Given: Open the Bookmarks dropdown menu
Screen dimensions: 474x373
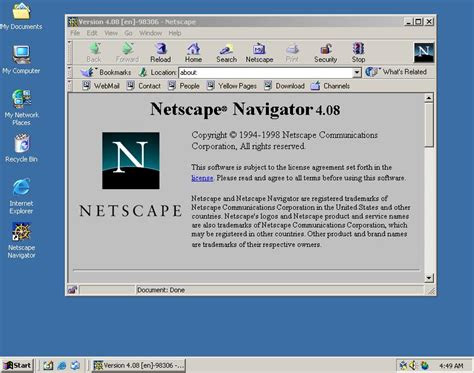Looking at the screenshot, I should click(x=106, y=72).
